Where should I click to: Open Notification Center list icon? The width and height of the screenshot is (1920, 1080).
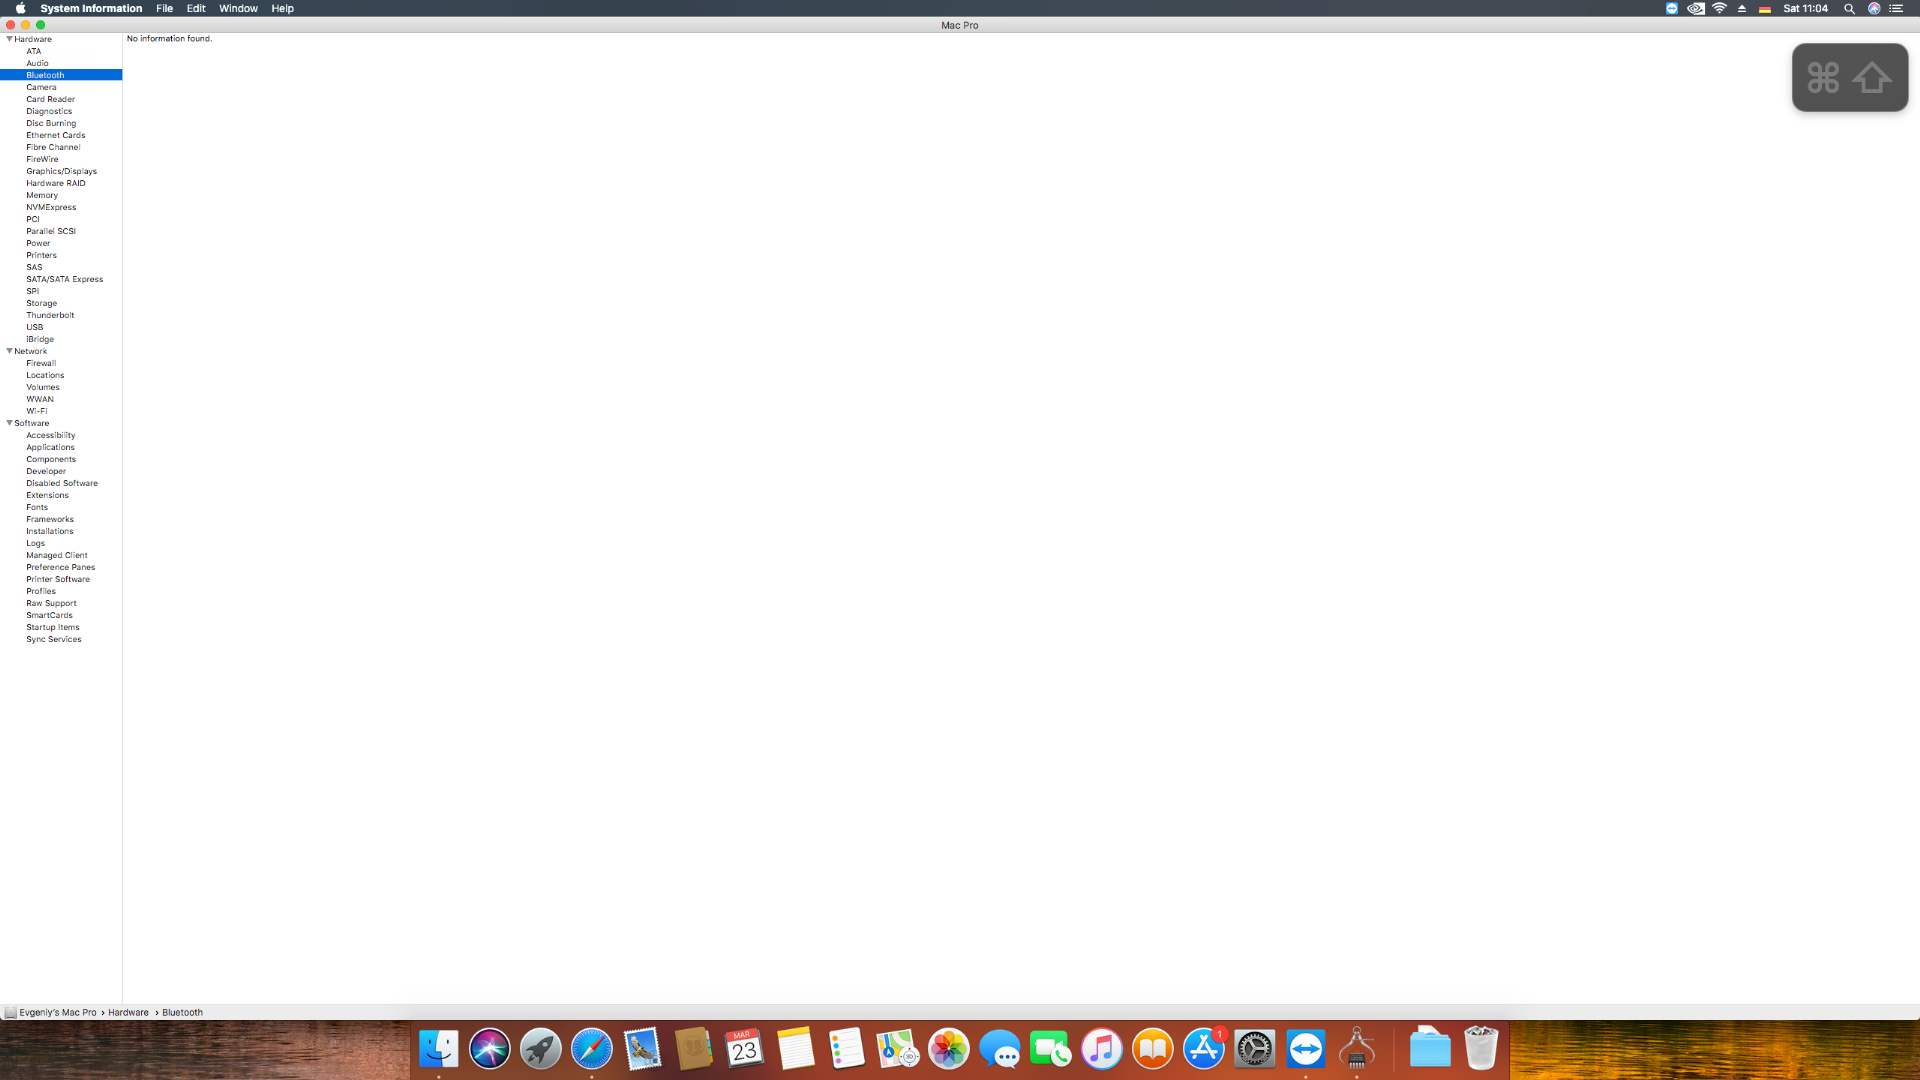point(1896,8)
